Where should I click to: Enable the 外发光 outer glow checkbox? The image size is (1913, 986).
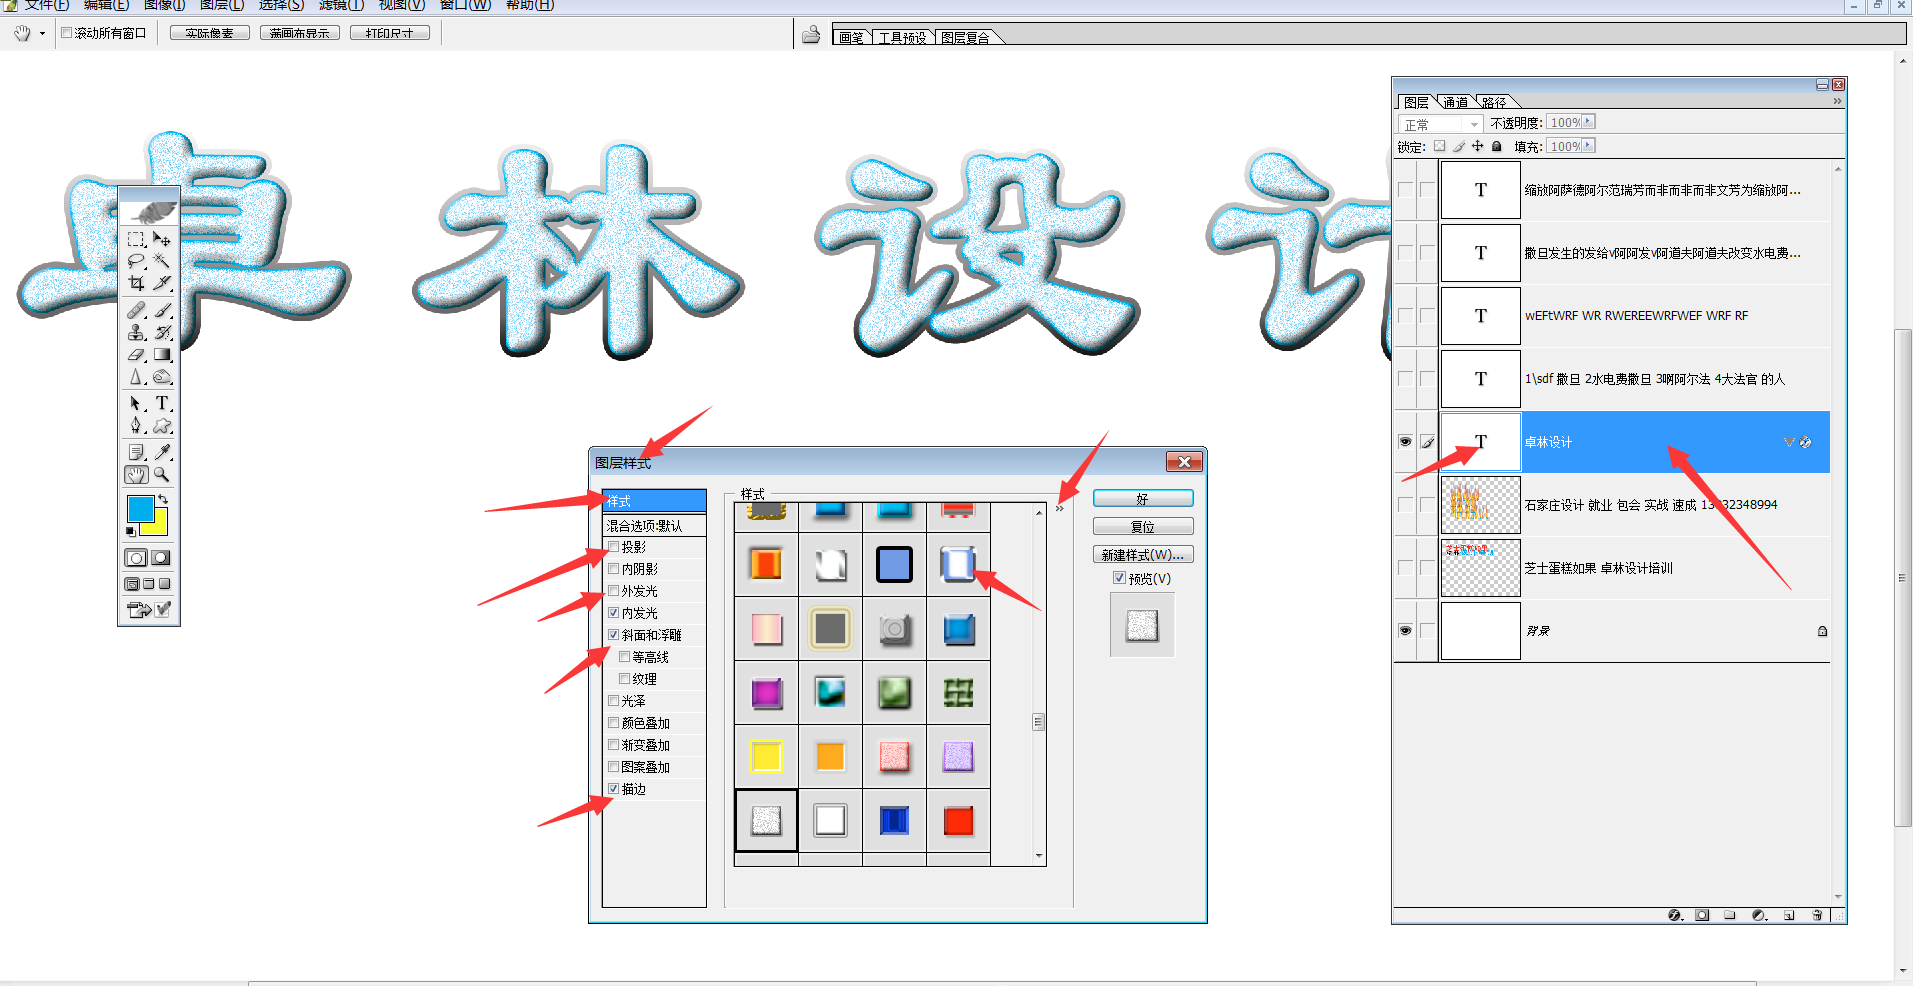[x=614, y=591]
